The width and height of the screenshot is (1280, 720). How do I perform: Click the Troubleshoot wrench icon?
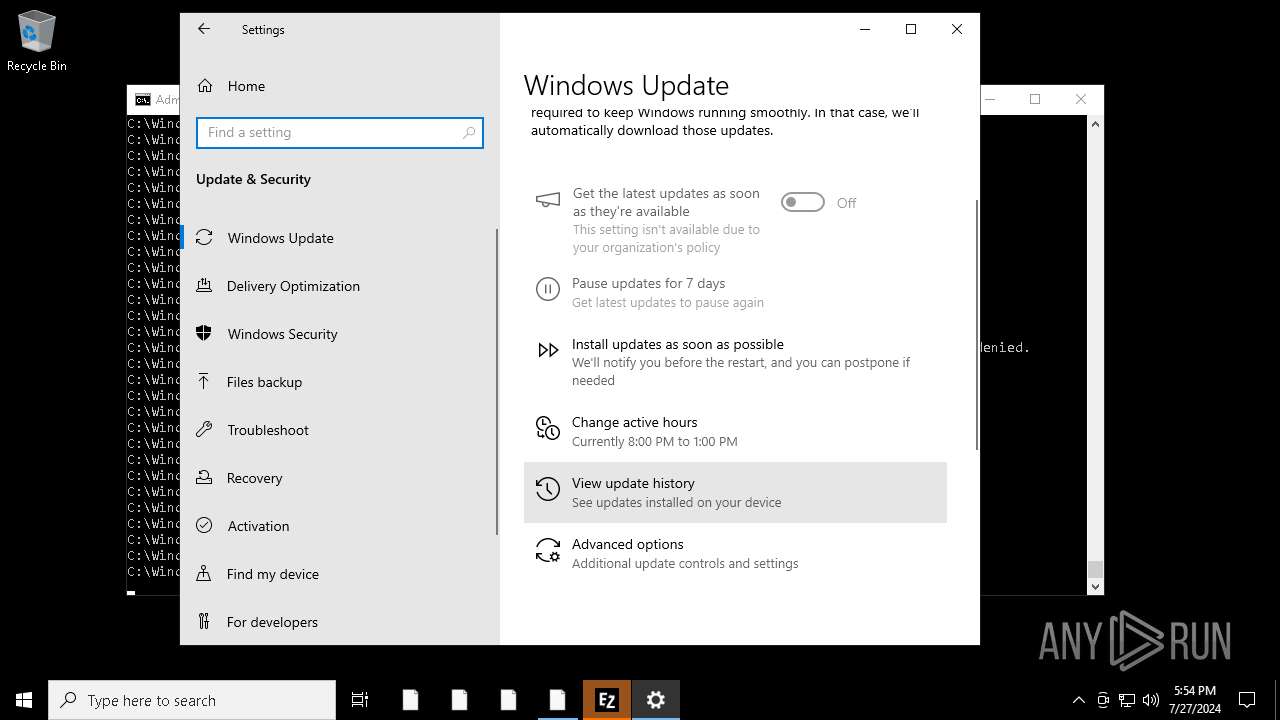tap(204, 429)
